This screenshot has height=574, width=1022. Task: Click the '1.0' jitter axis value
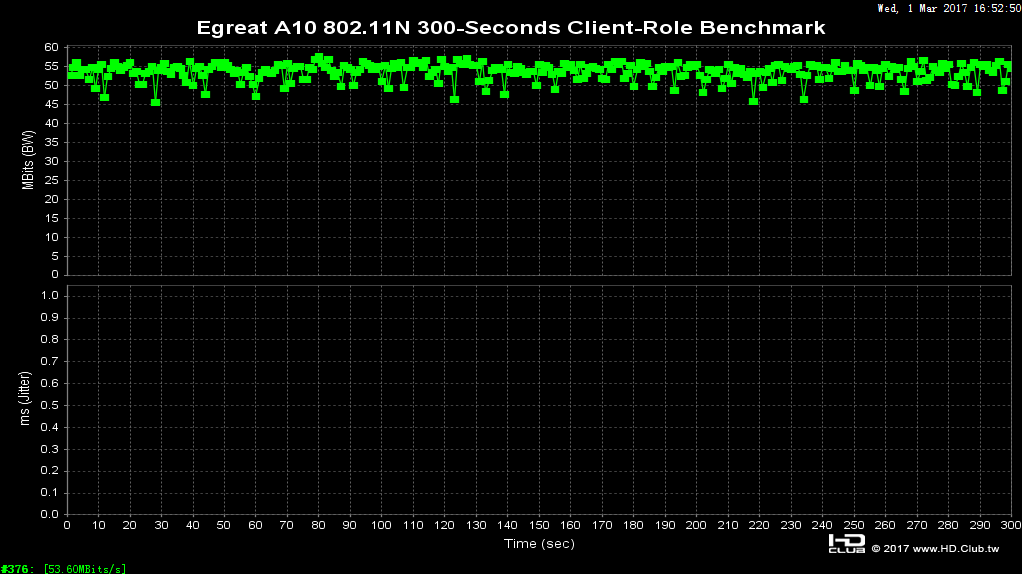50,296
